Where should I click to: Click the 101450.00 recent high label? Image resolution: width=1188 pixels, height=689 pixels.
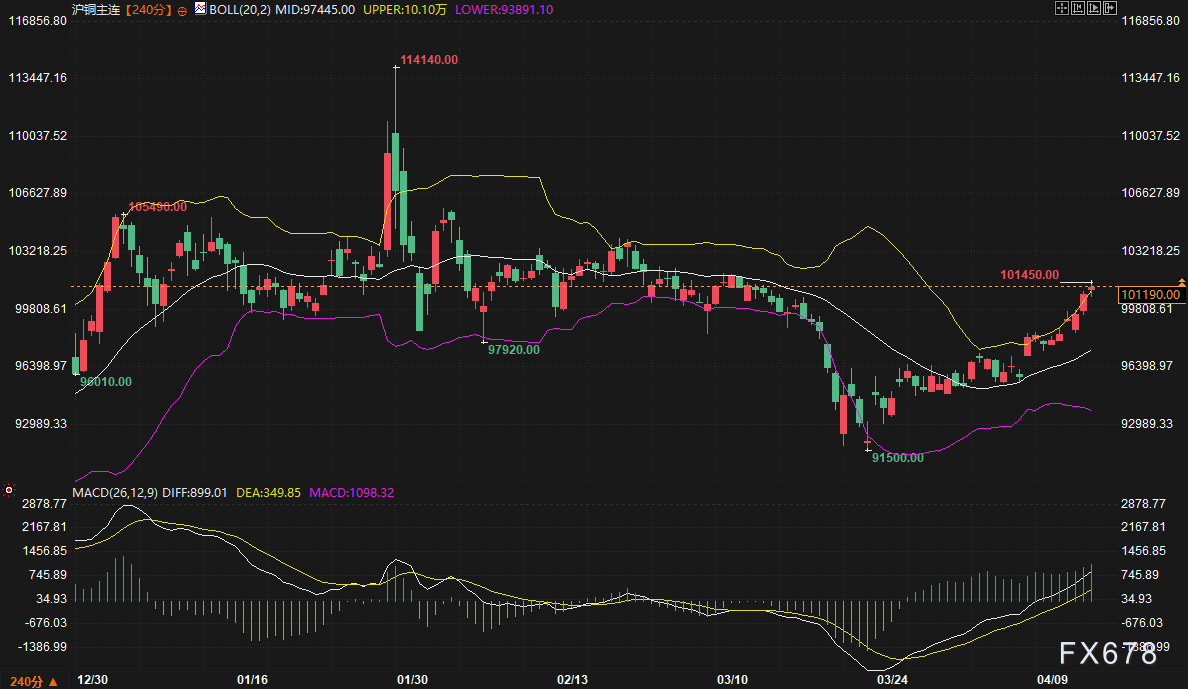pyautogui.click(x=1028, y=274)
